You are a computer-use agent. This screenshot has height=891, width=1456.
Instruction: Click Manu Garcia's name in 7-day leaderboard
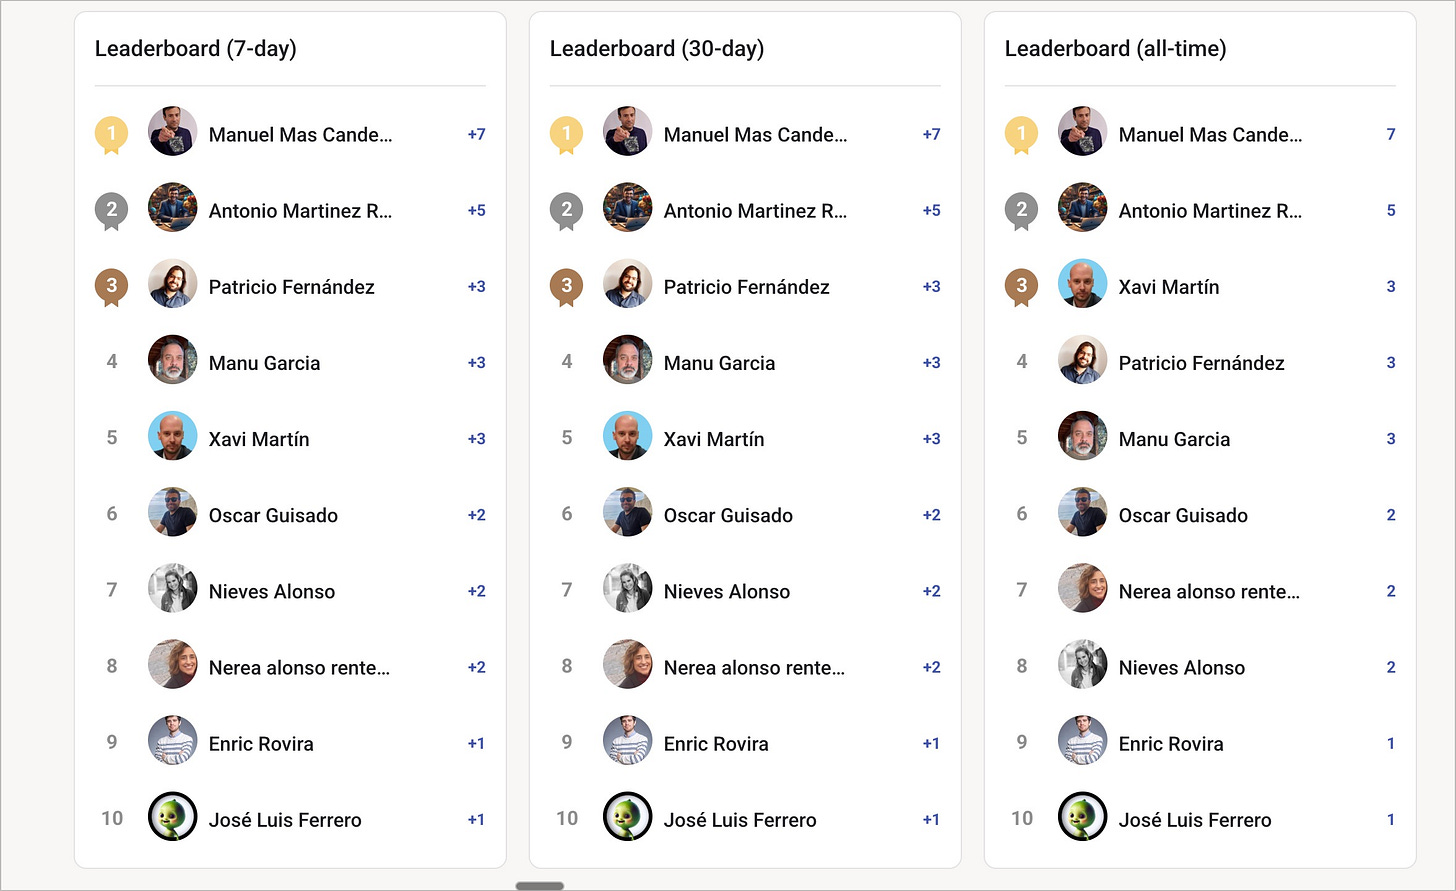tap(264, 362)
